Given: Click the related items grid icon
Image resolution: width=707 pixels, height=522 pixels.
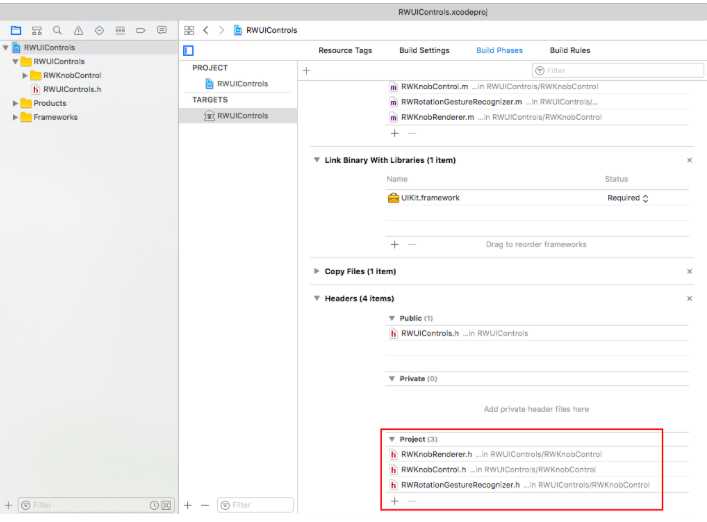Looking at the screenshot, I should (x=189, y=30).
